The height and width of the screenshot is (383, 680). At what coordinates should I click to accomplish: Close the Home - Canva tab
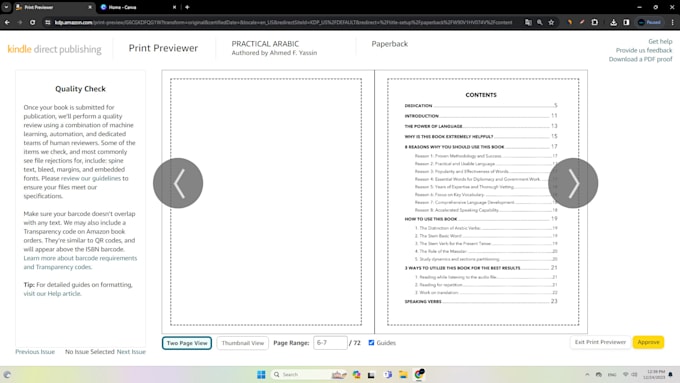point(174,7)
